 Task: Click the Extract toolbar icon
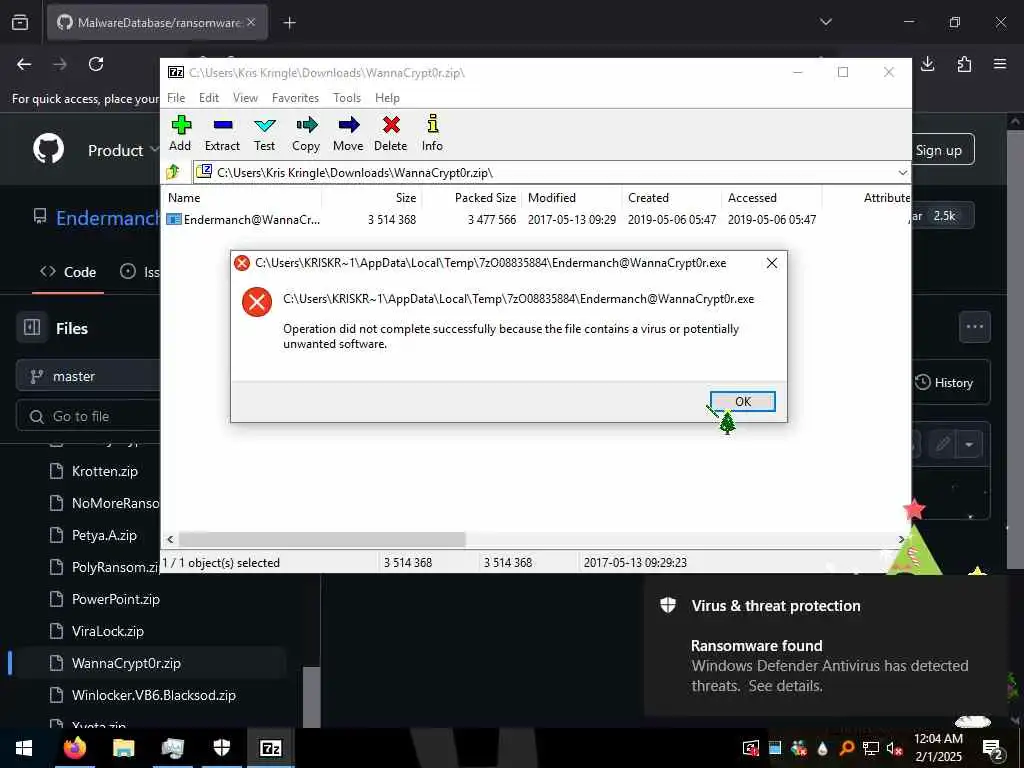click(222, 133)
